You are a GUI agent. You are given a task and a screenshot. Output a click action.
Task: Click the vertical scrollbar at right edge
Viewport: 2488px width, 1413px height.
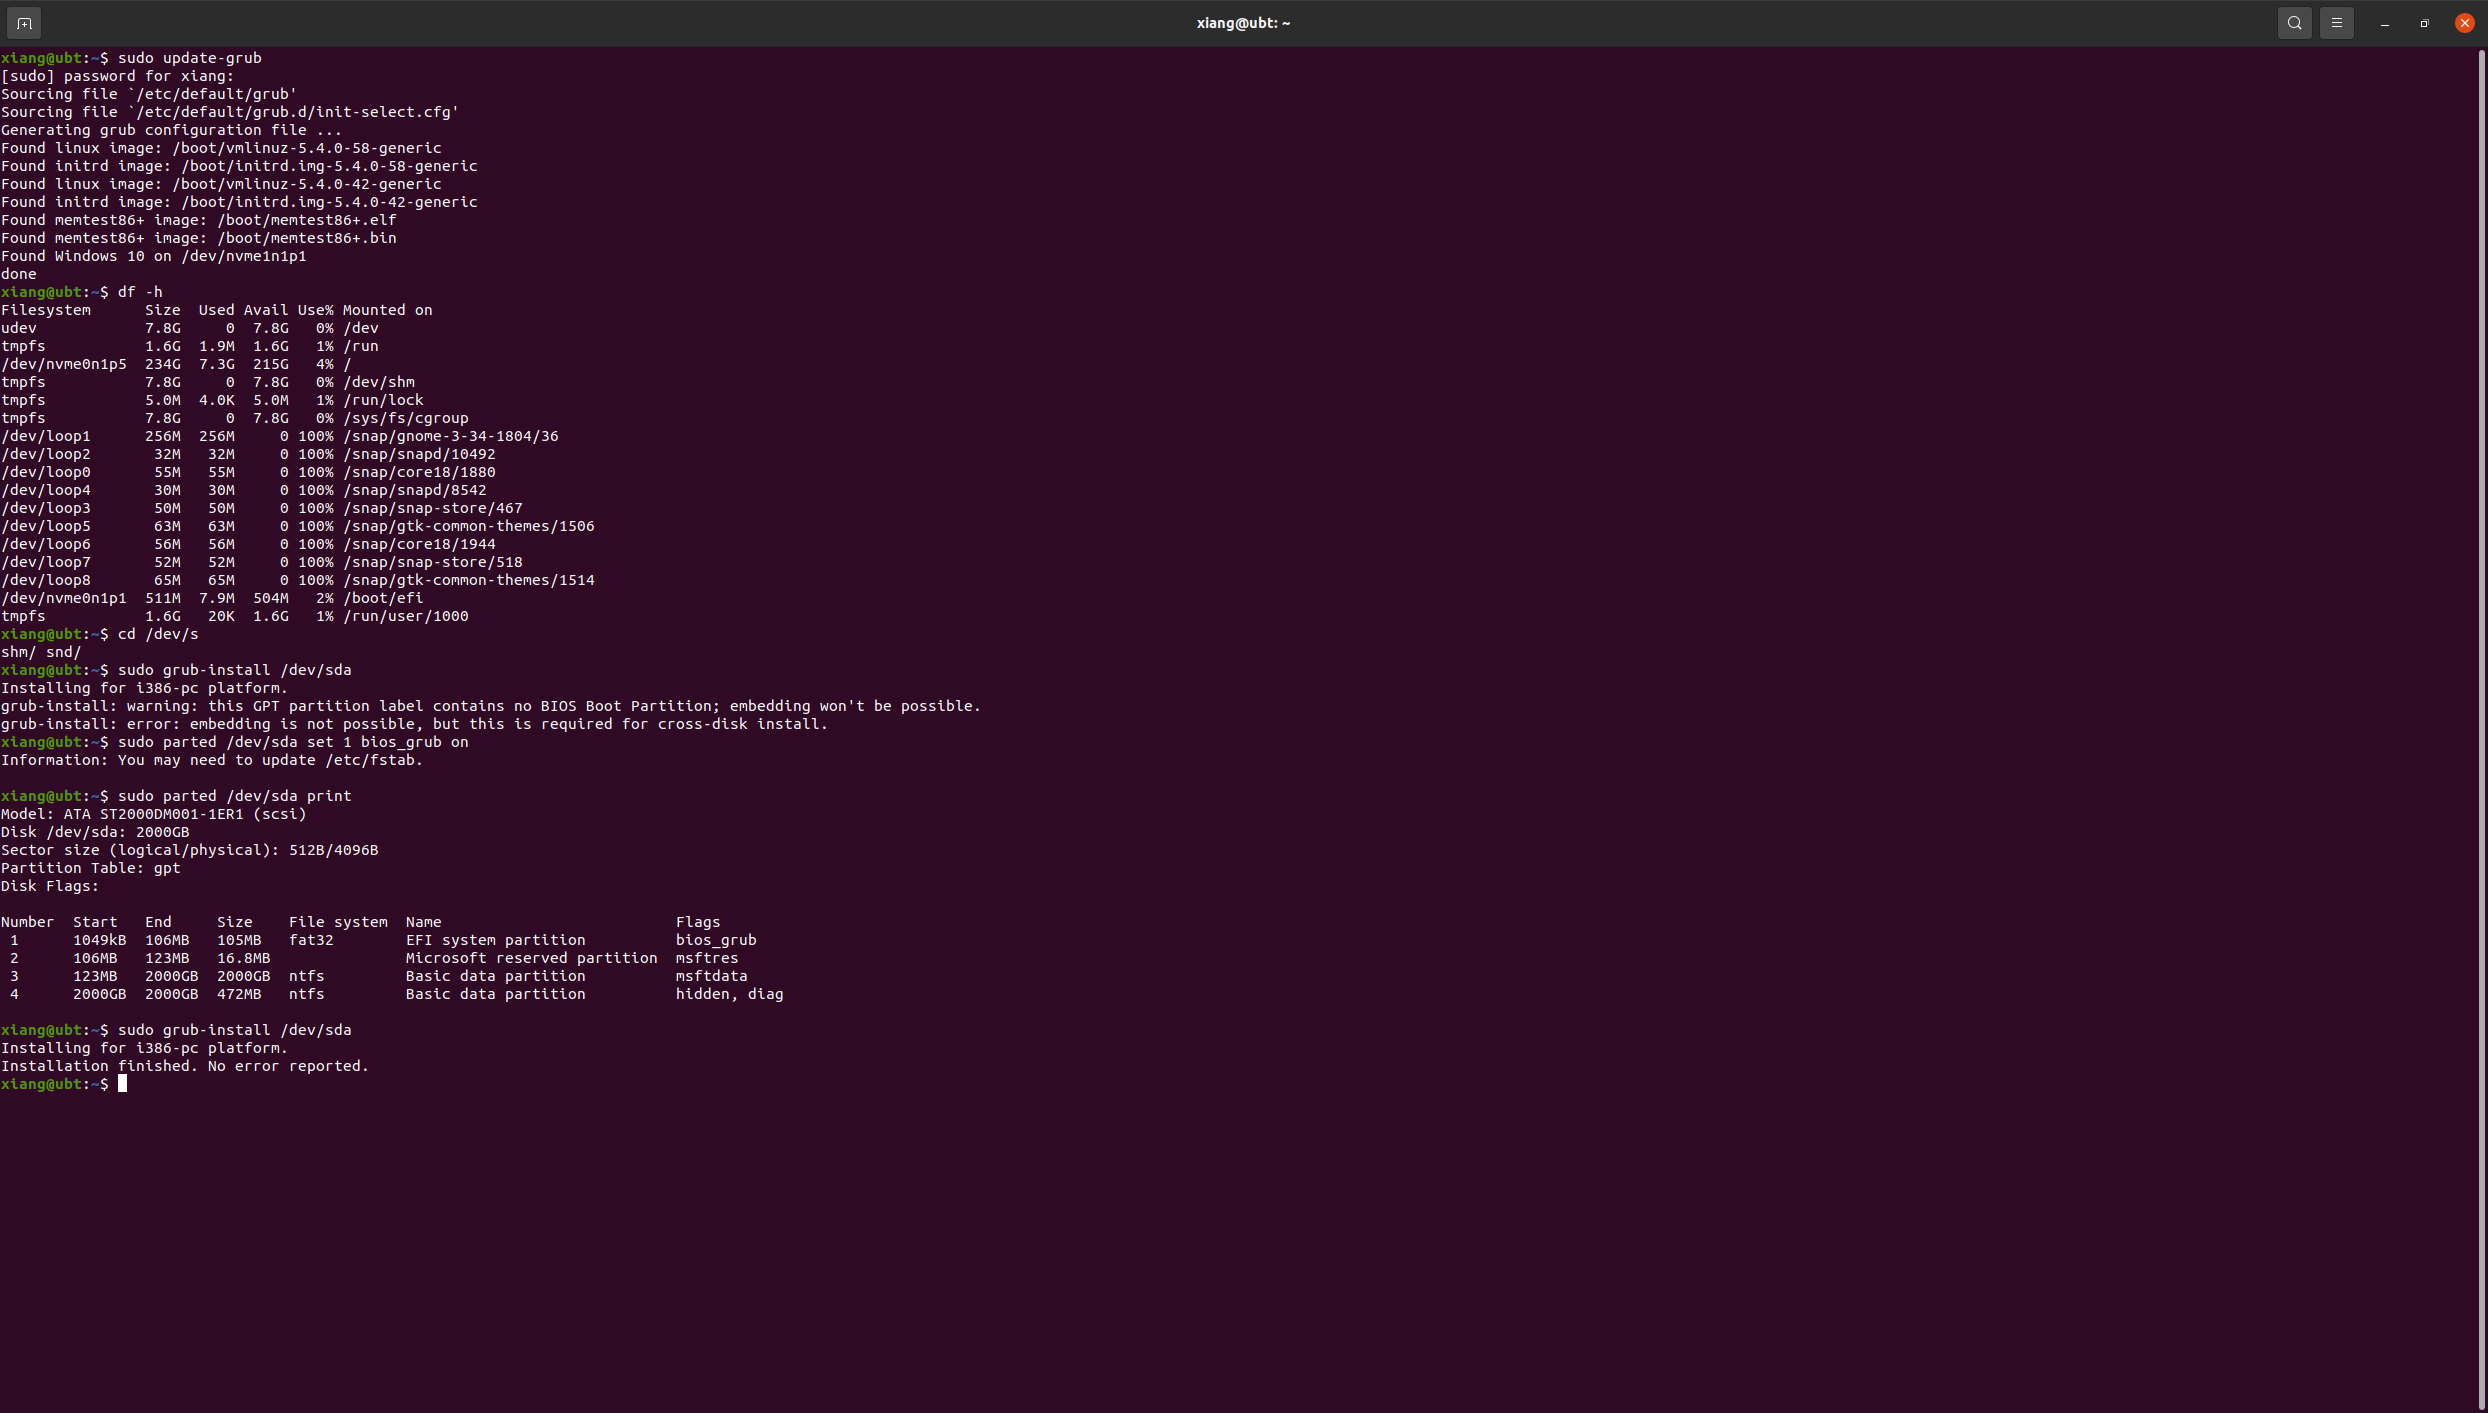2481,700
